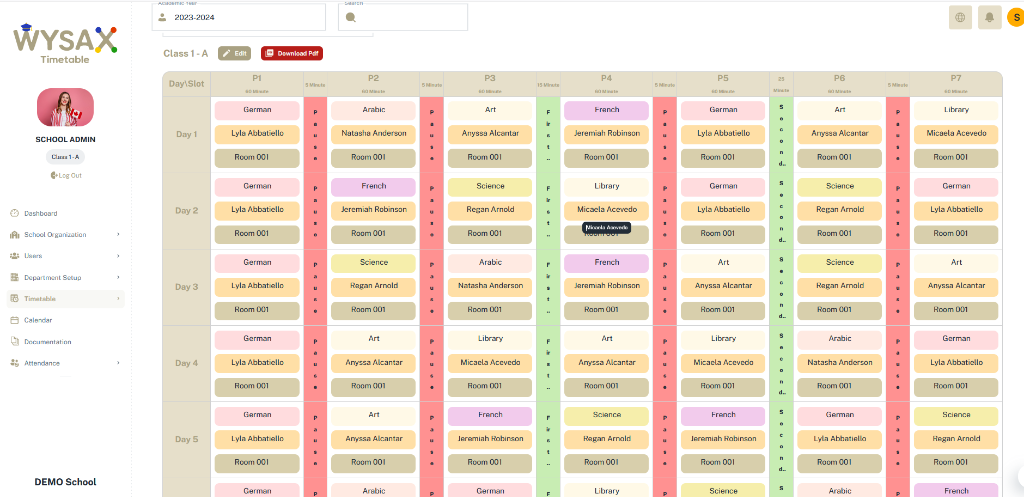This screenshot has width=1024, height=497.
Task: Click French subject in Day 1 P4
Action: 607,110
